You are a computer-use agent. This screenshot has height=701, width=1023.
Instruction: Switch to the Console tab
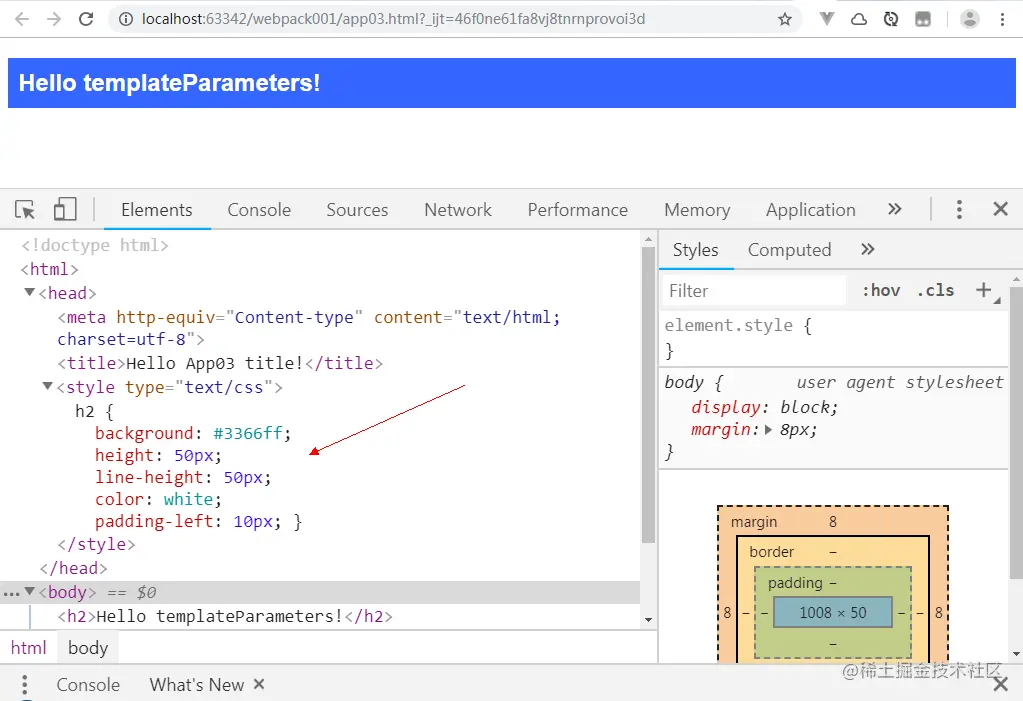pos(259,210)
